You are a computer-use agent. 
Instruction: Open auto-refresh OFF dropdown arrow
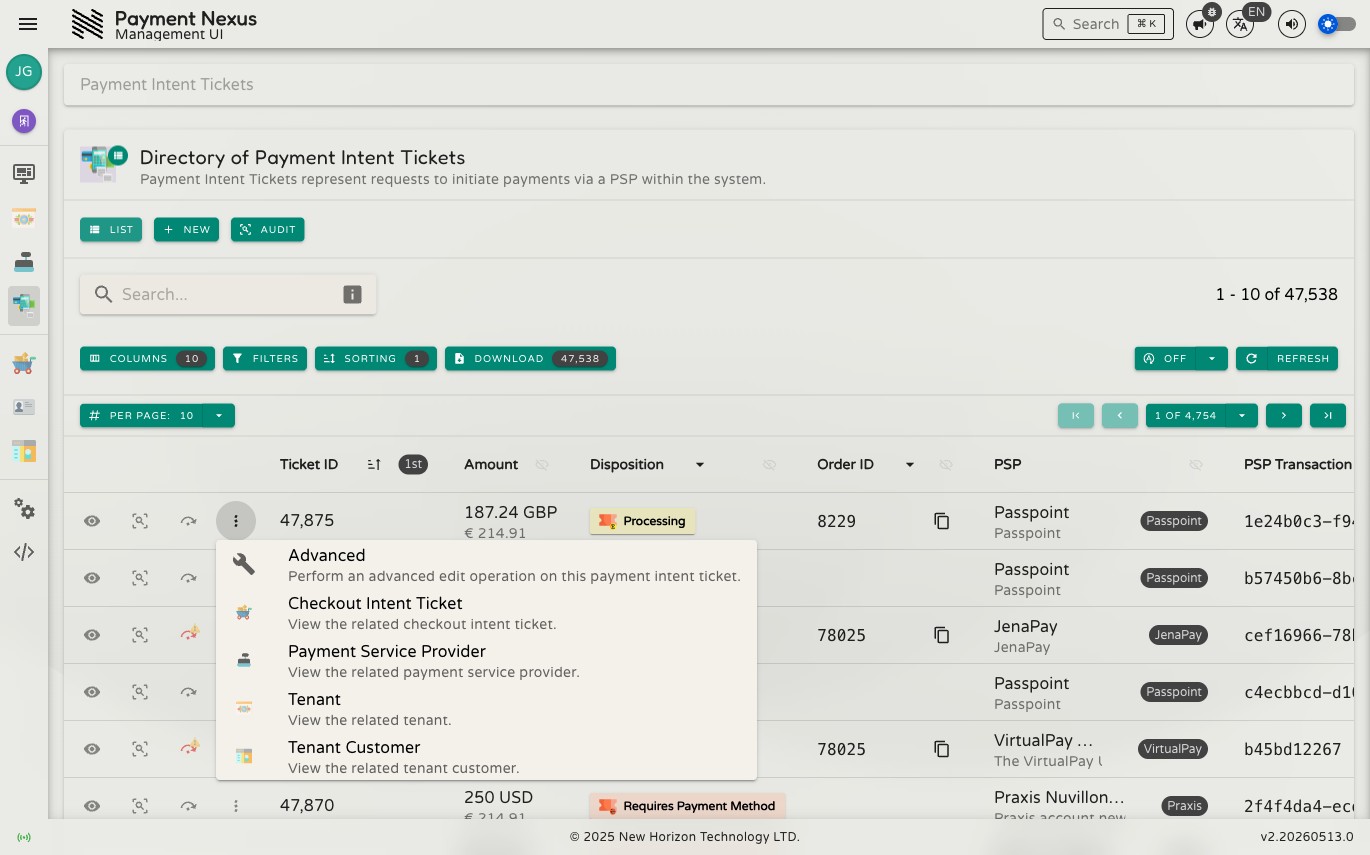point(1212,358)
